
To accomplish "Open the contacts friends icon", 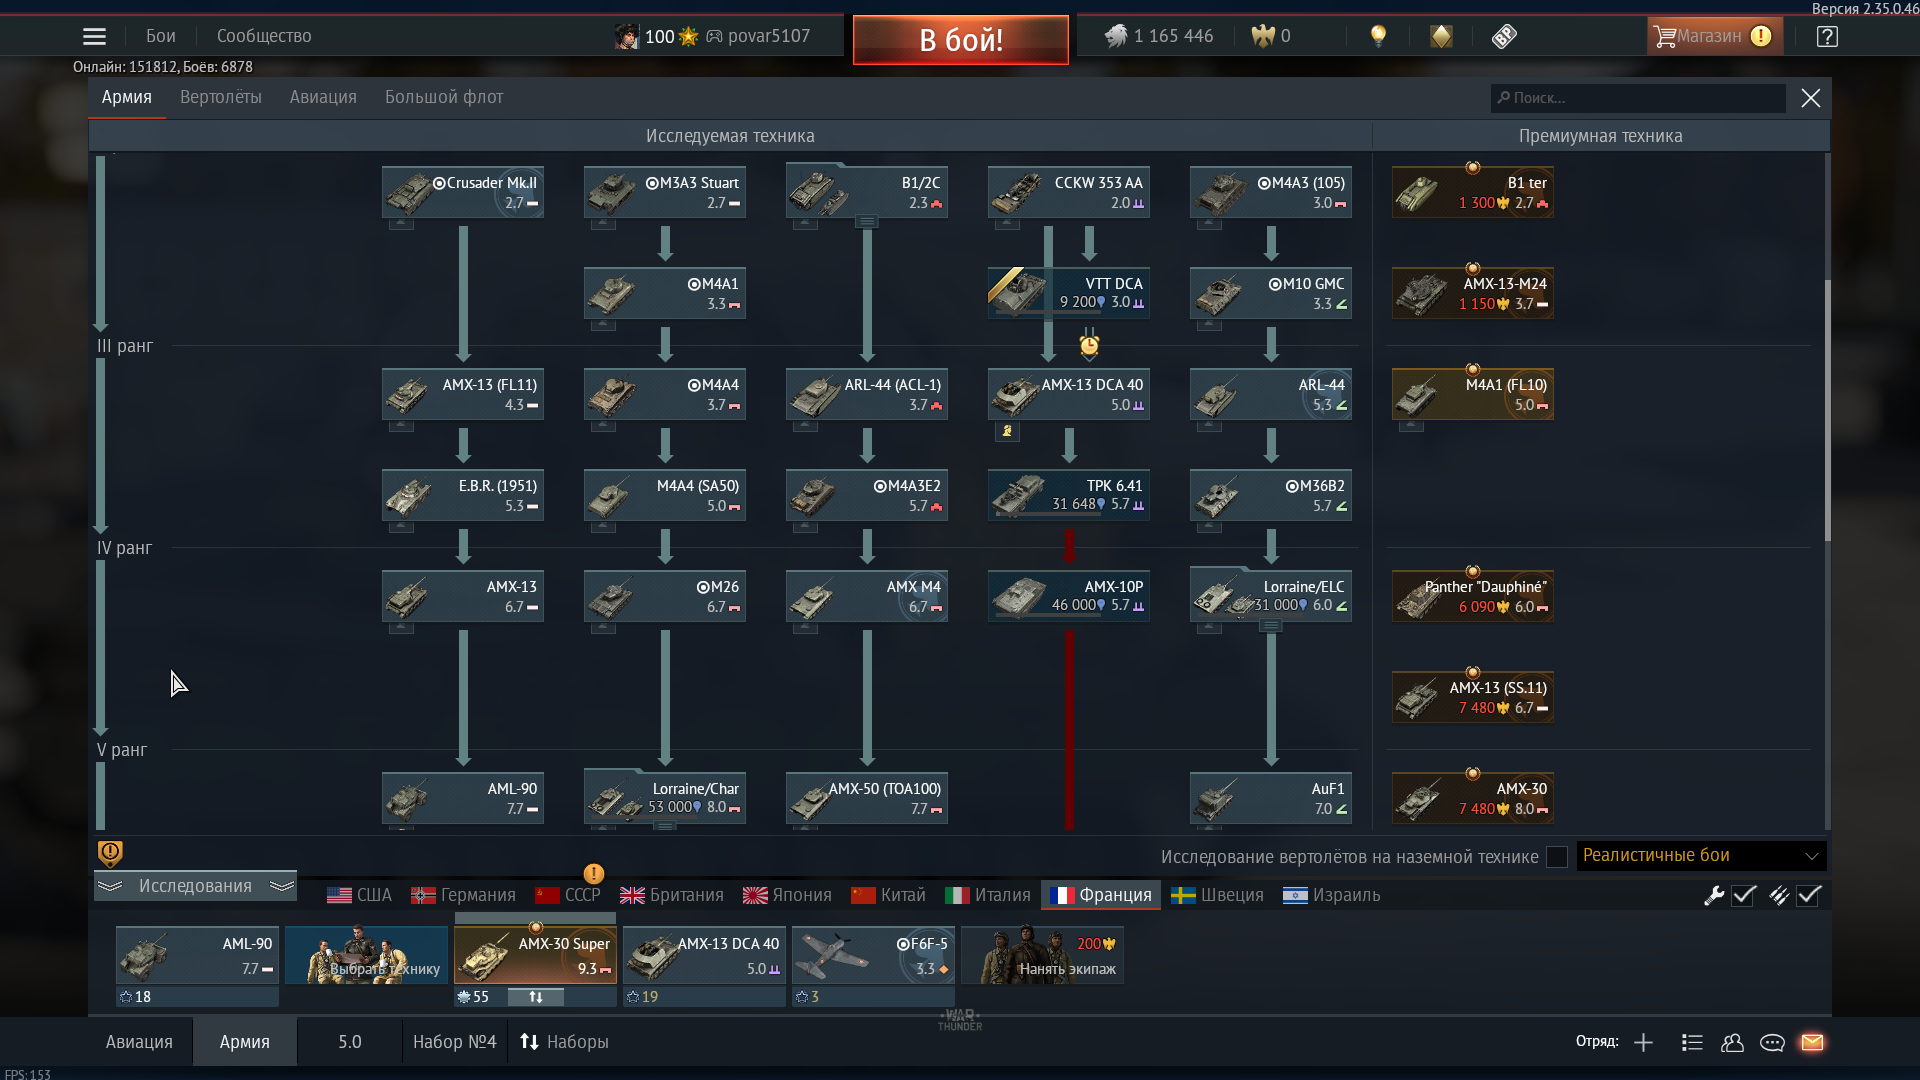I will coord(1732,1042).
